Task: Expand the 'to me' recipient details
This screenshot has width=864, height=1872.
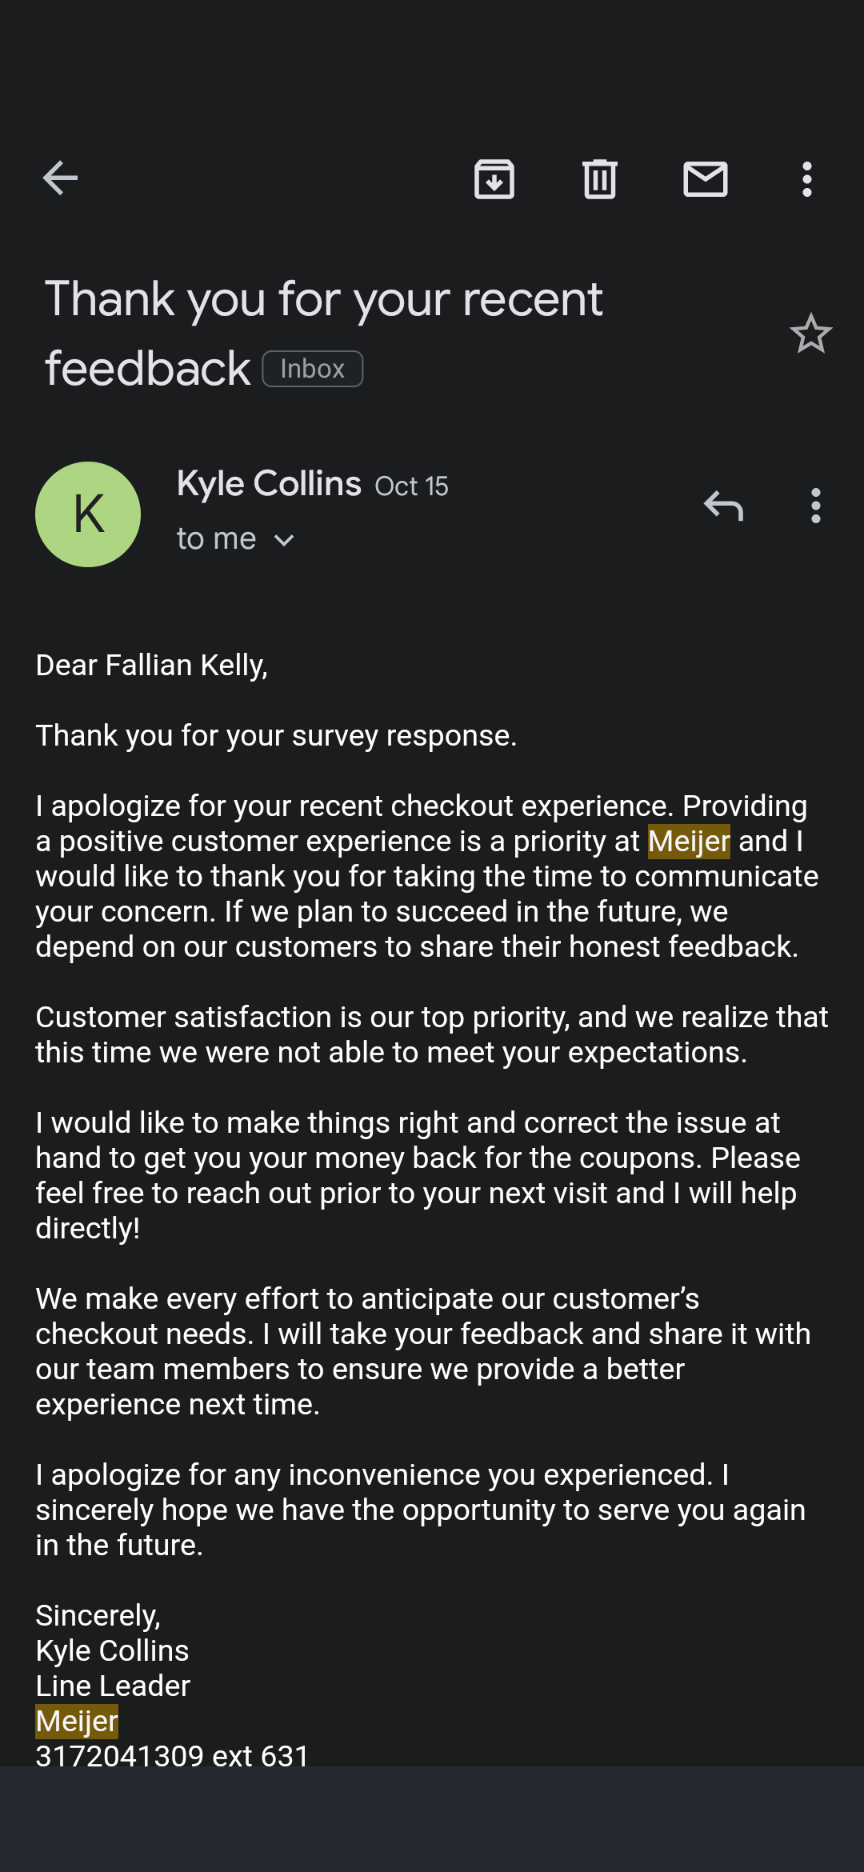Action: (216, 538)
